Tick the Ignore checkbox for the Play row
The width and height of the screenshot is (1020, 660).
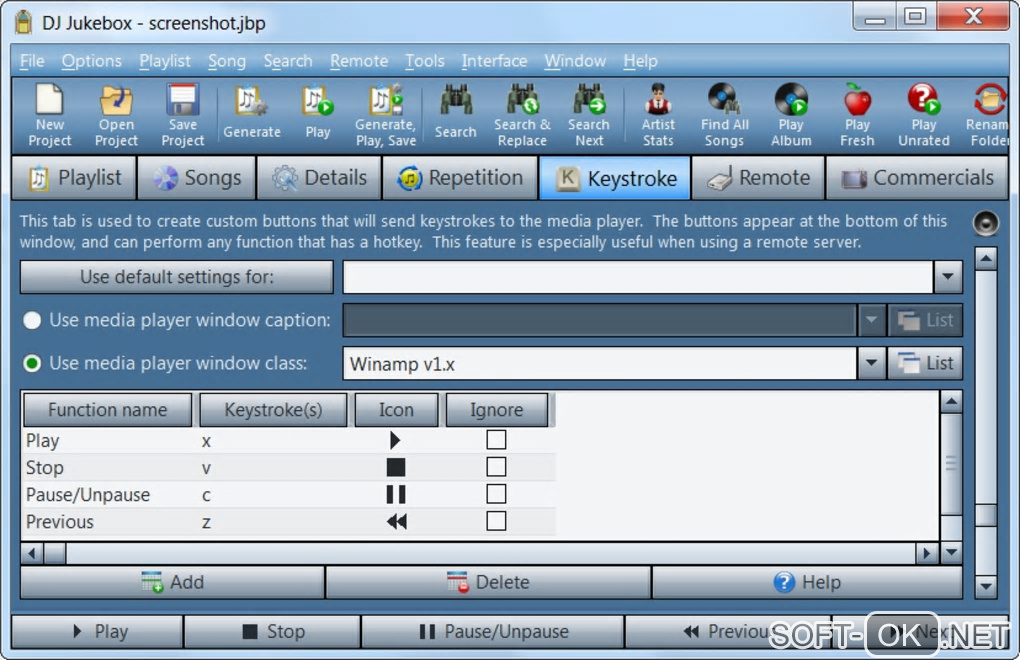496,440
